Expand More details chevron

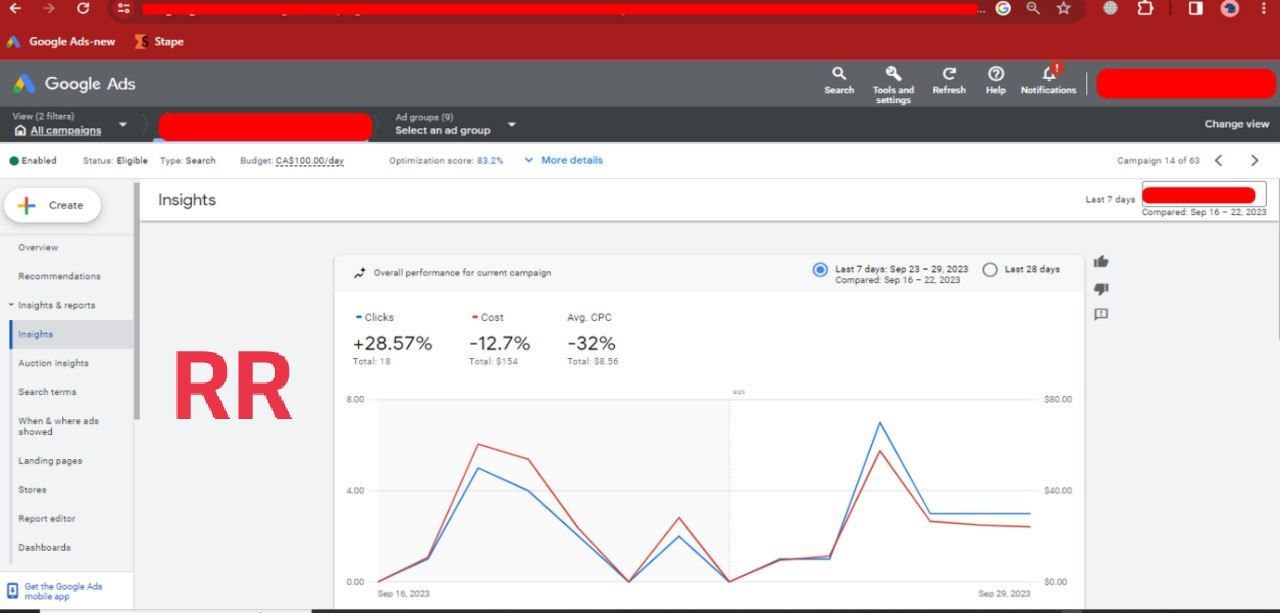click(x=529, y=160)
